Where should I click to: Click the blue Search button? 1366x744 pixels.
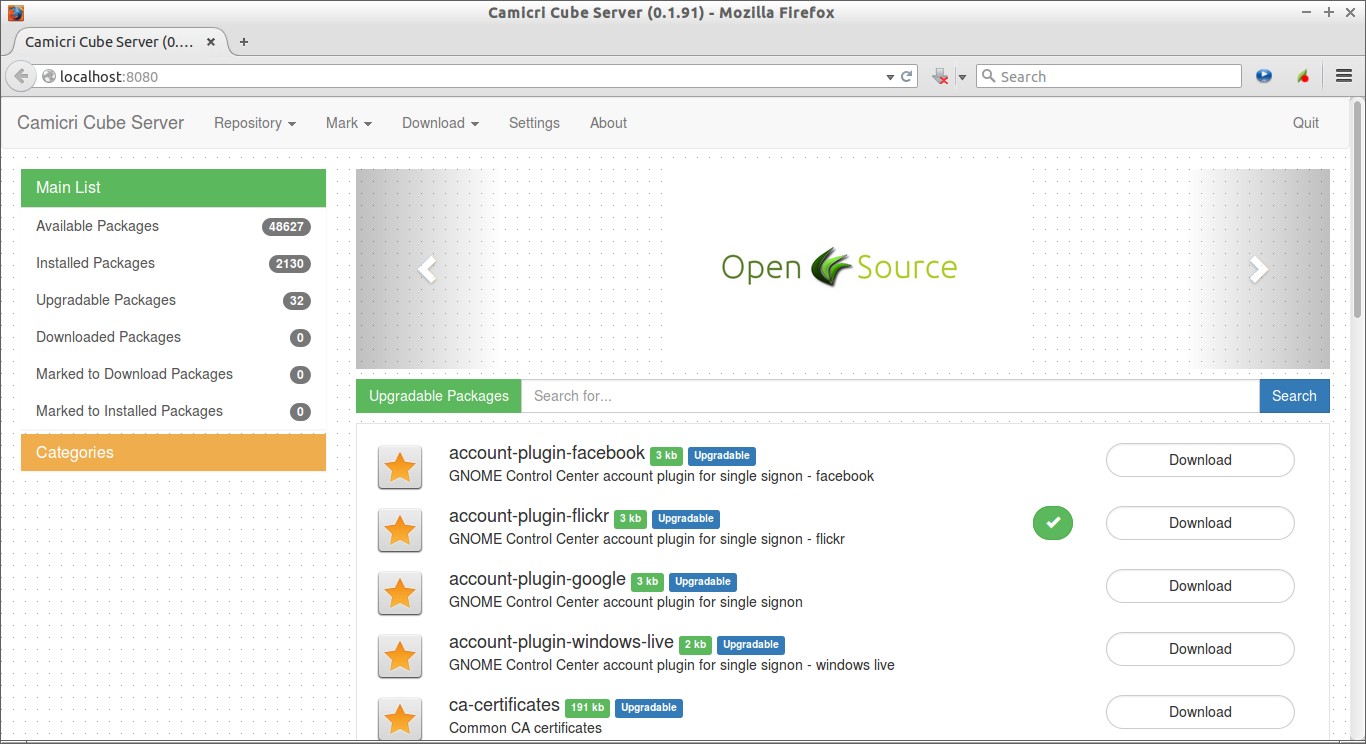(1294, 396)
